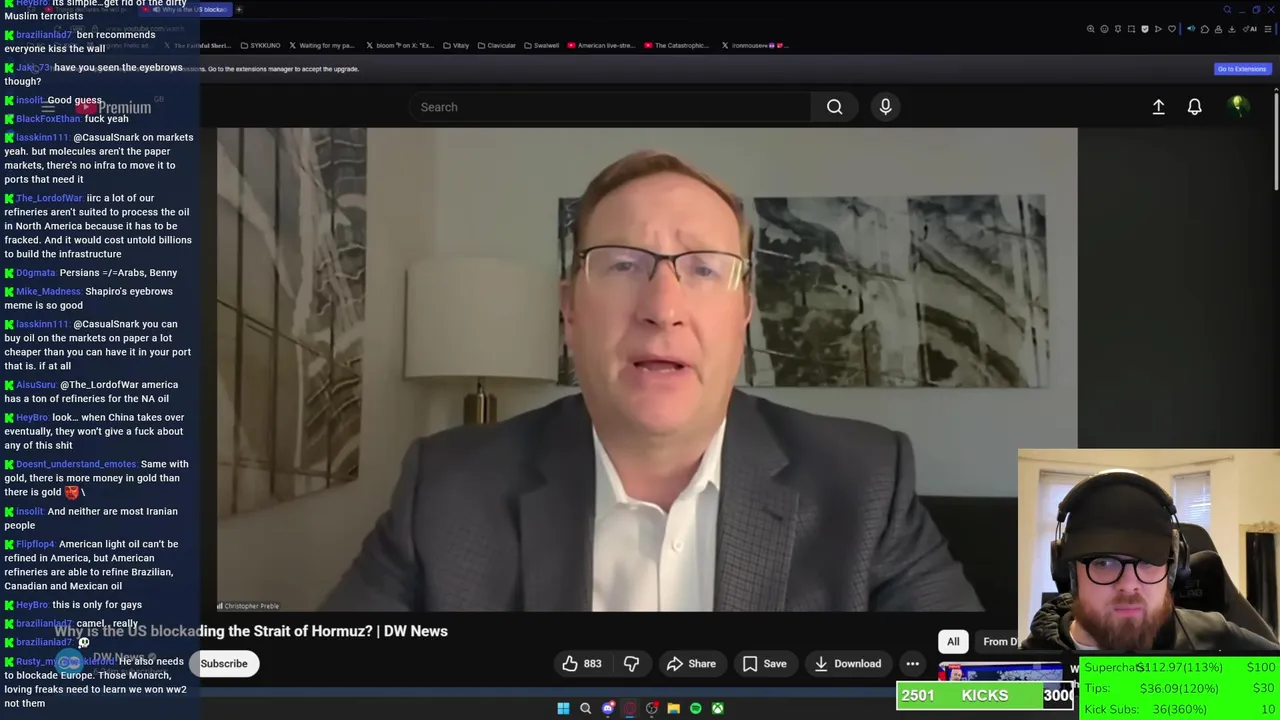Open Spotify from the taskbar

(x=695, y=708)
